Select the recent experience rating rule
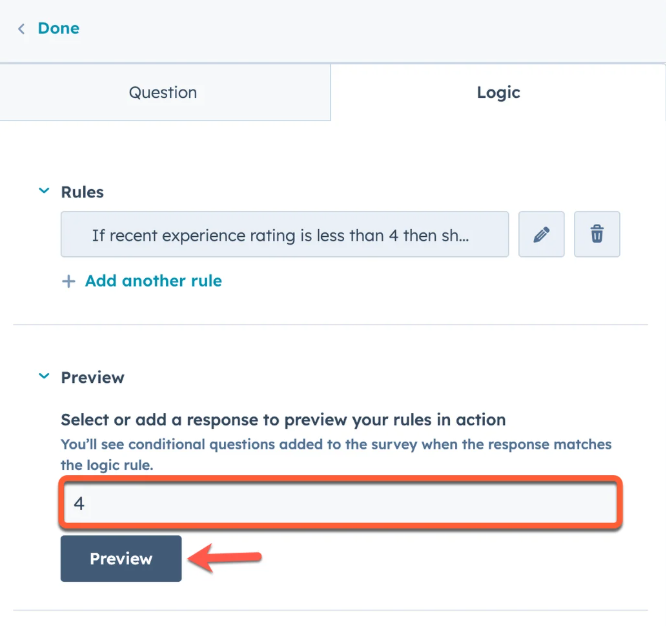The image size is (666, 626). (284, 235)
